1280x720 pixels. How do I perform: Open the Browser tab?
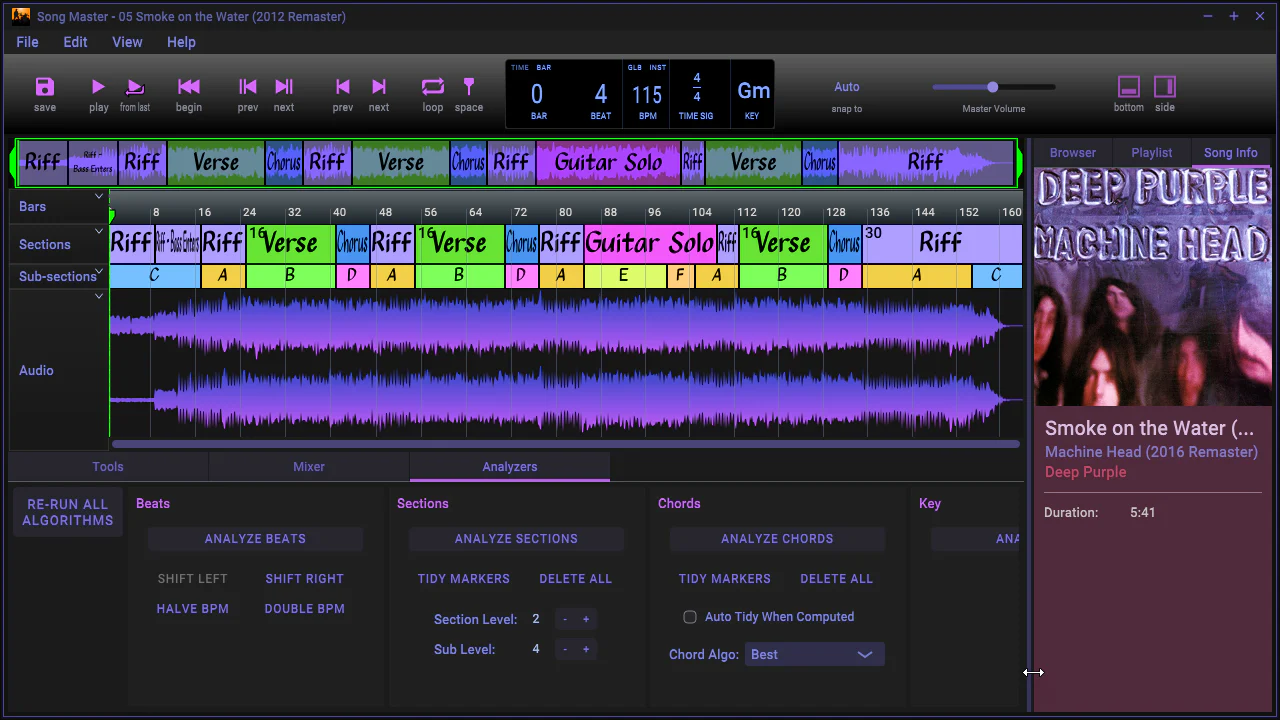pos(1073,153)
